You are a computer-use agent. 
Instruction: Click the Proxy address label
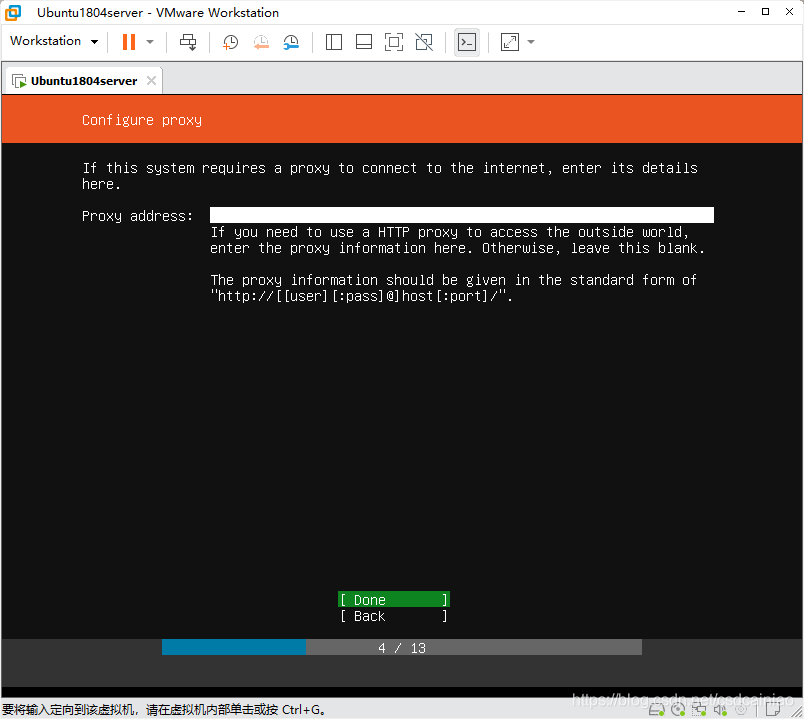coord(137,216)
